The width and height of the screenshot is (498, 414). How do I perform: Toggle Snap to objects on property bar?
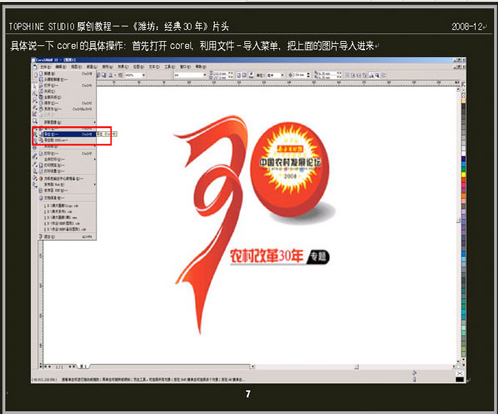359,75
